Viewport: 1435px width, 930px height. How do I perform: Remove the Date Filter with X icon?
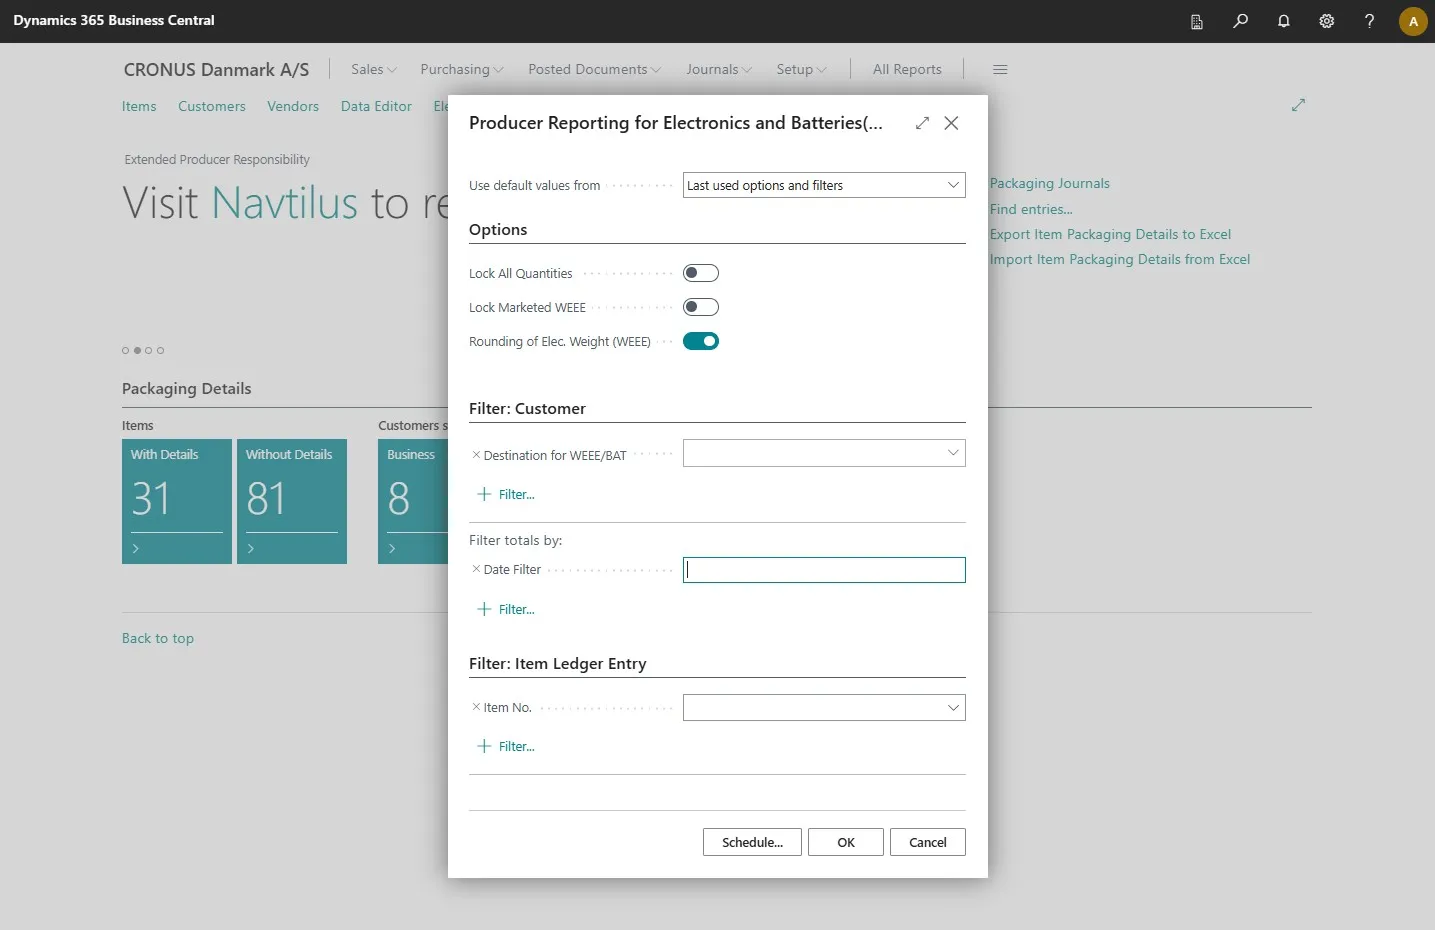[x=476, y=569]
